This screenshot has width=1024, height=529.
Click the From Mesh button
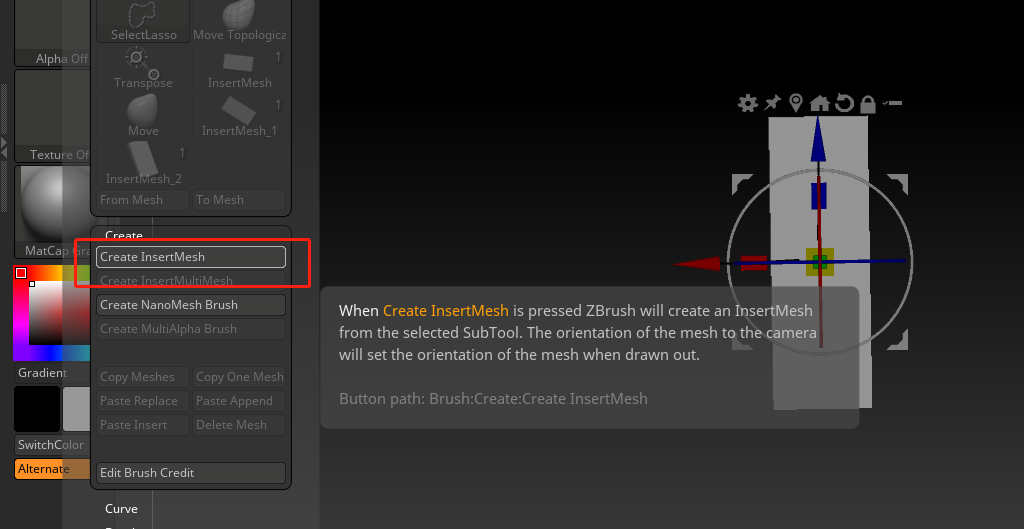tap(143, 200)
